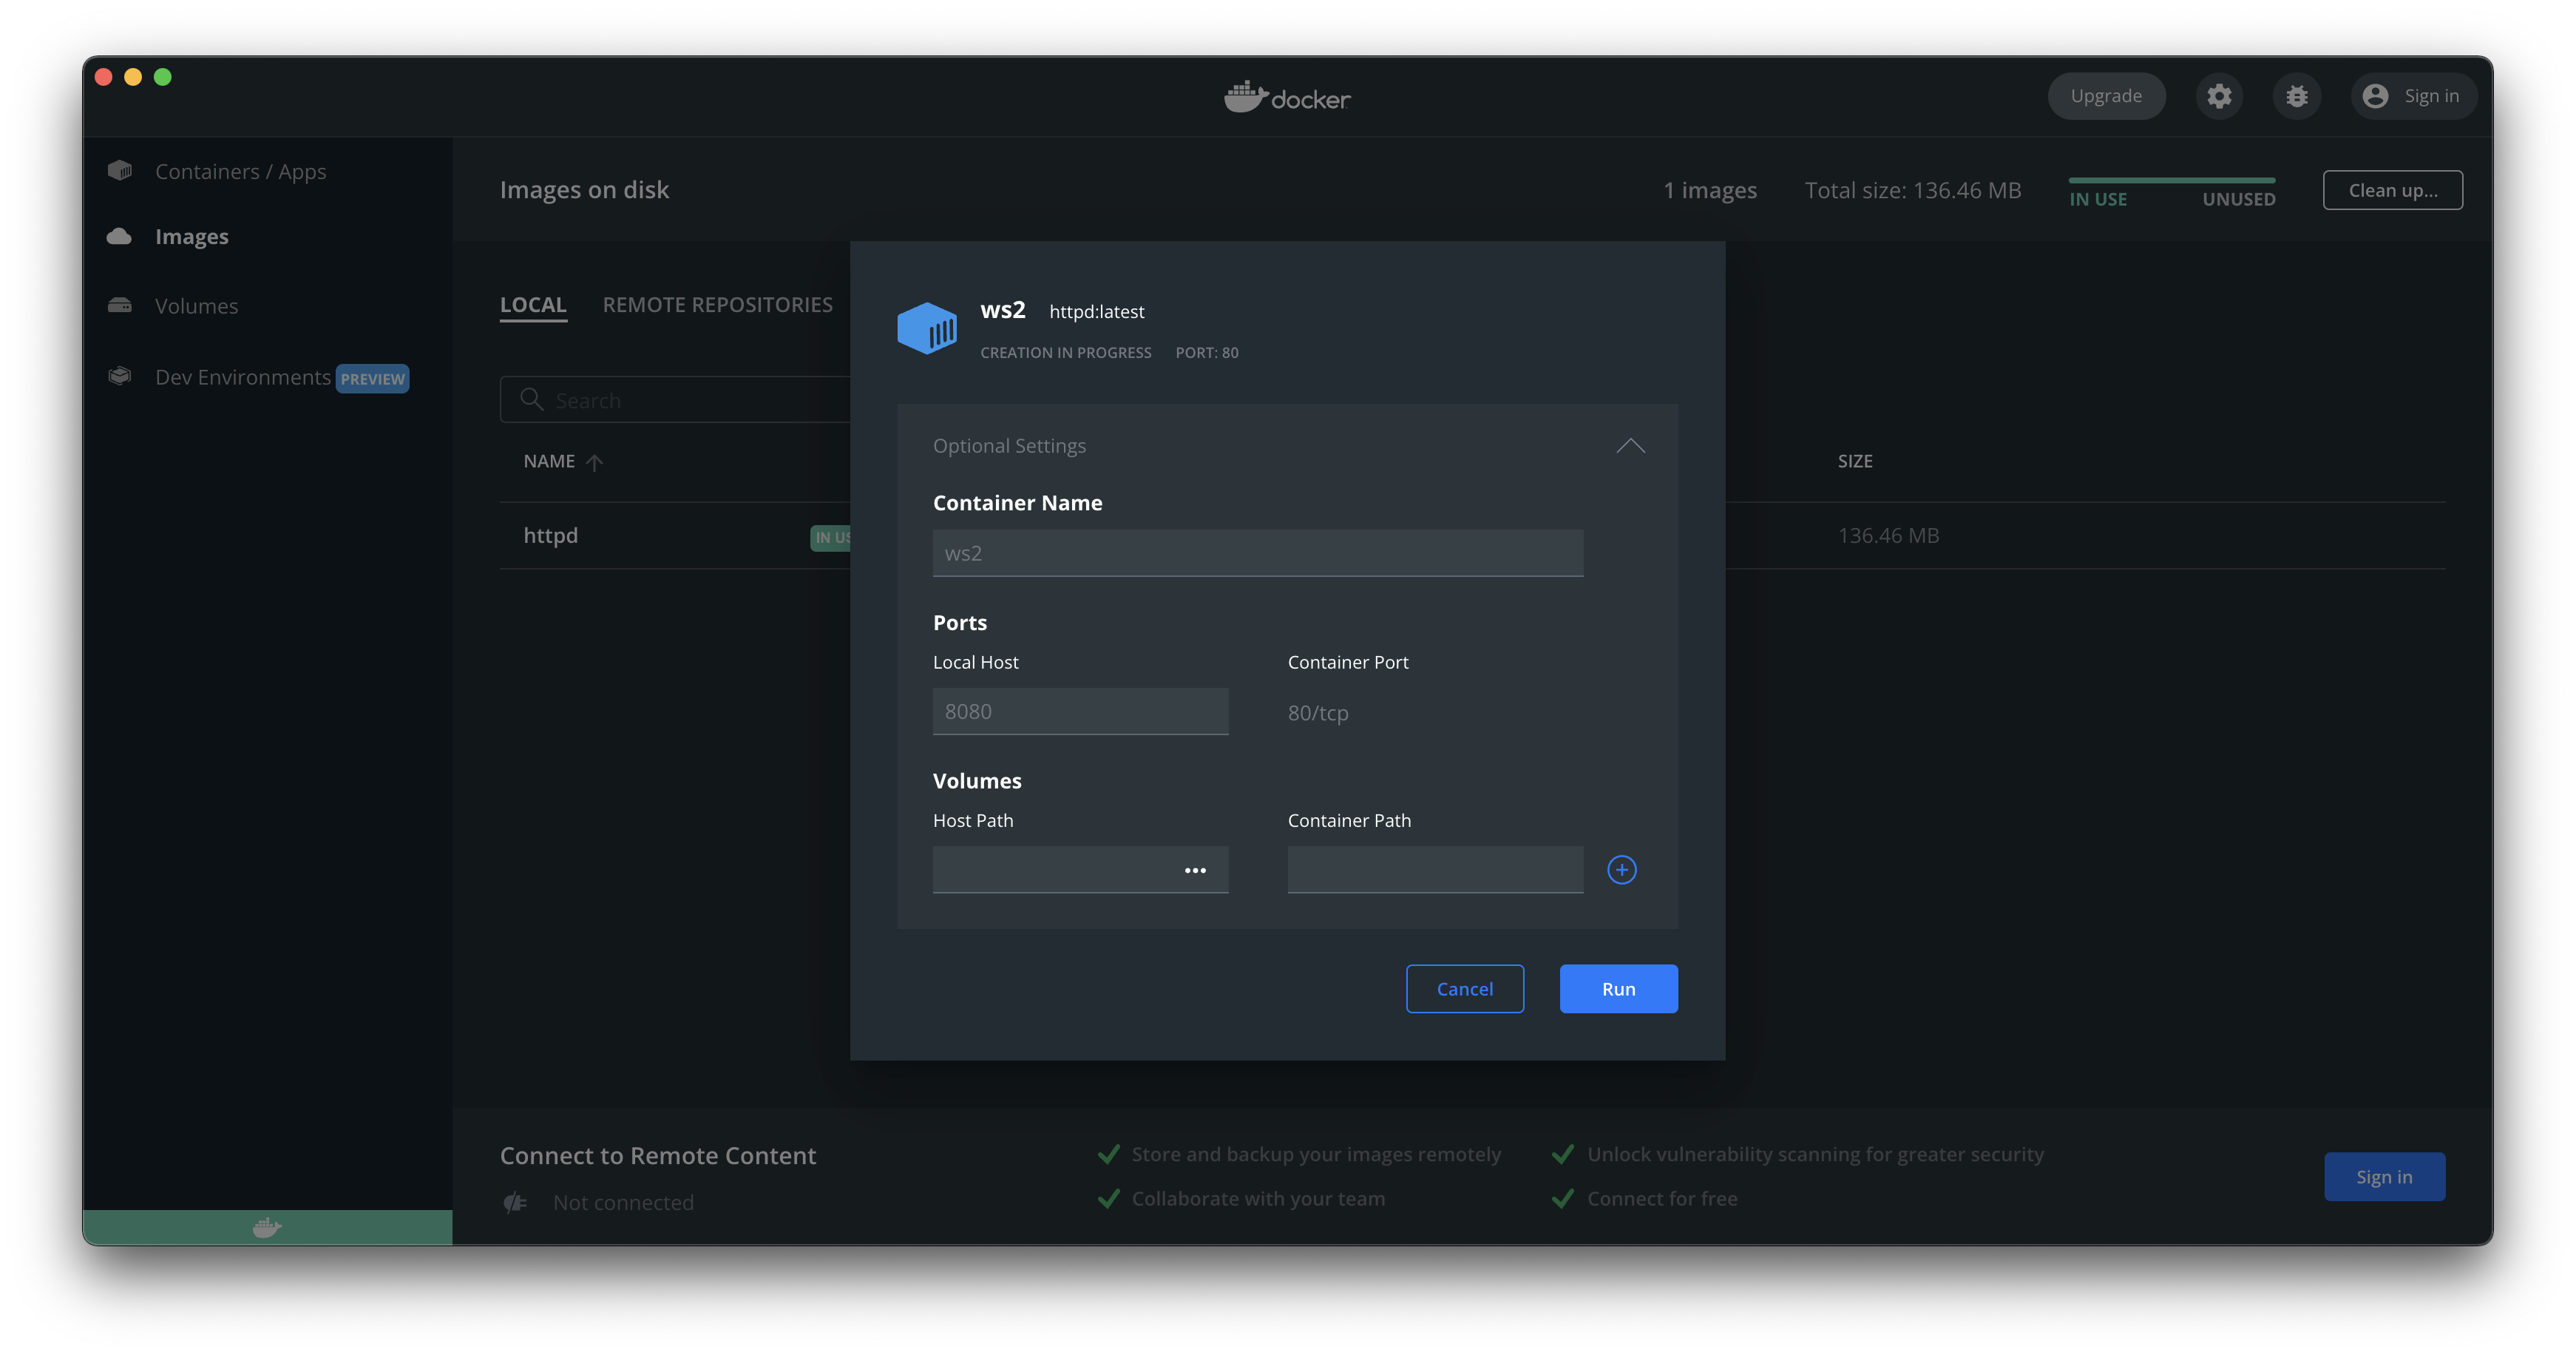This screenshot has height=1355, width=2576.
Task: Click the Docker whale status icon at bottom-left
Action: point(267,1227)
